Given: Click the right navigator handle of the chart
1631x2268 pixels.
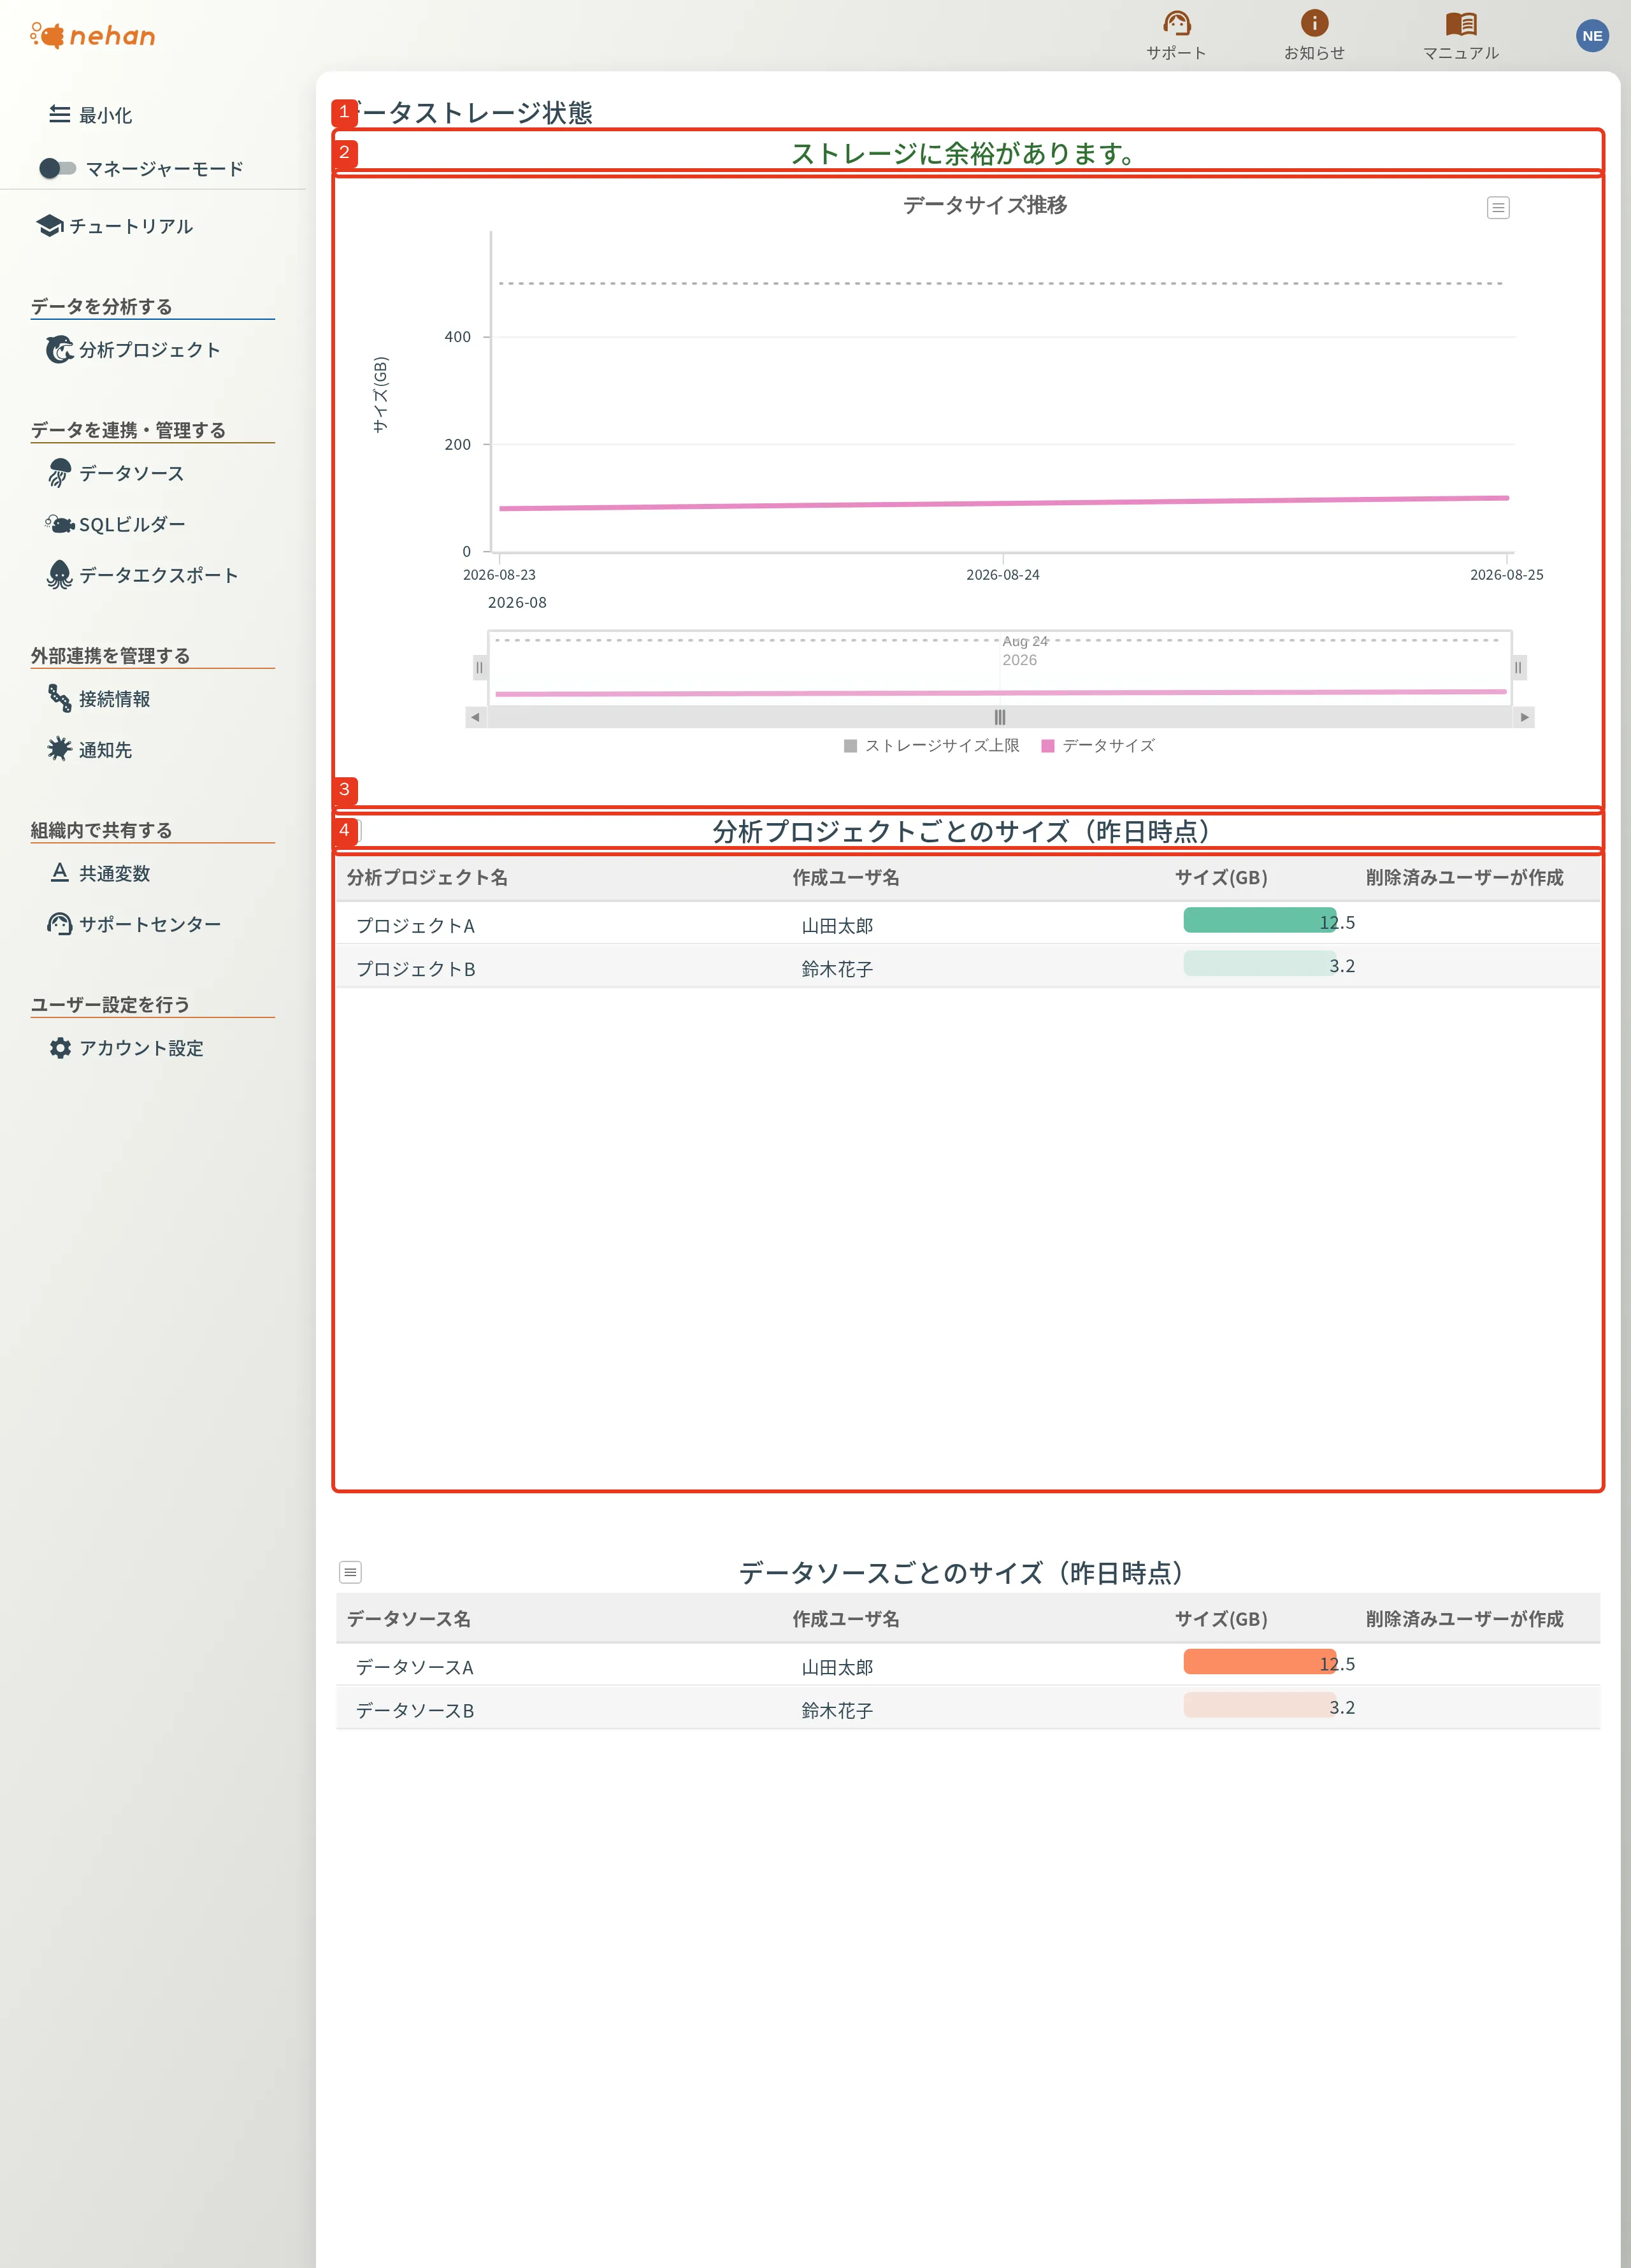Looking at the screenshot, I should coord(1518,668).
